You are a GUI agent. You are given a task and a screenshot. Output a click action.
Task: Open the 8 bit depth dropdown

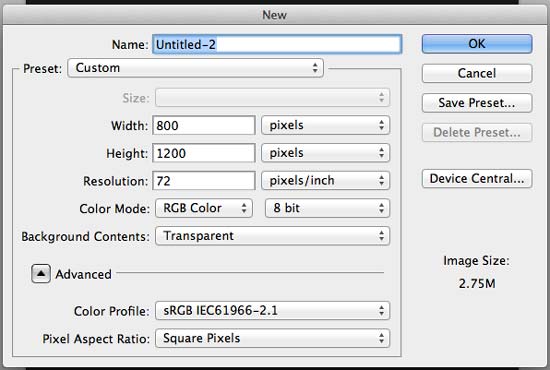(327, 208)
